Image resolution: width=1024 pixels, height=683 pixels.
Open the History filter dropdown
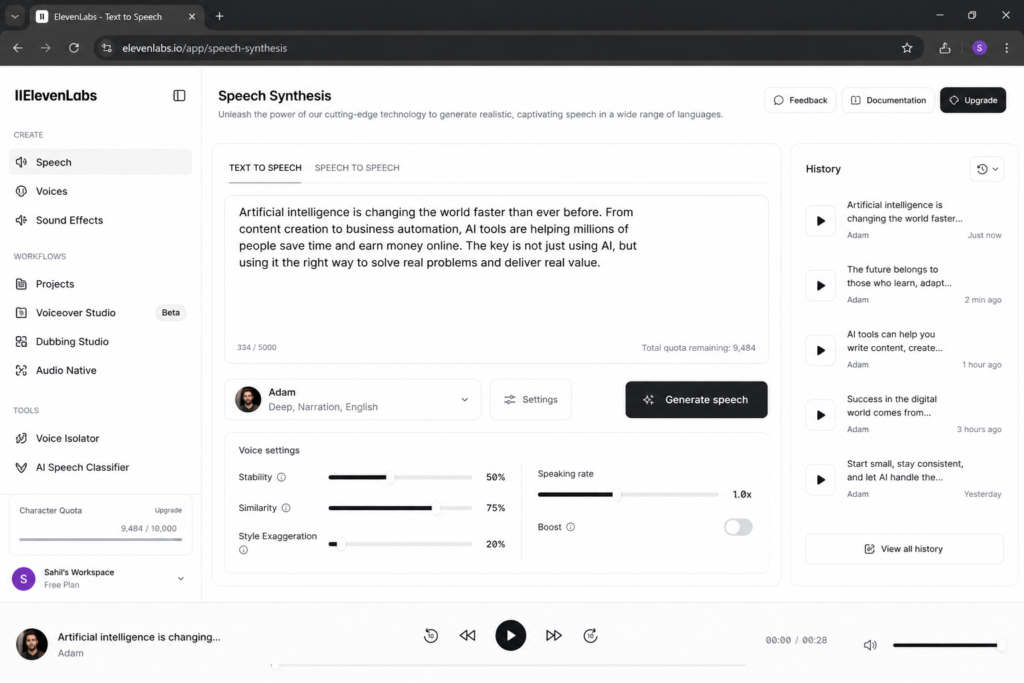[x=987, y=169]
